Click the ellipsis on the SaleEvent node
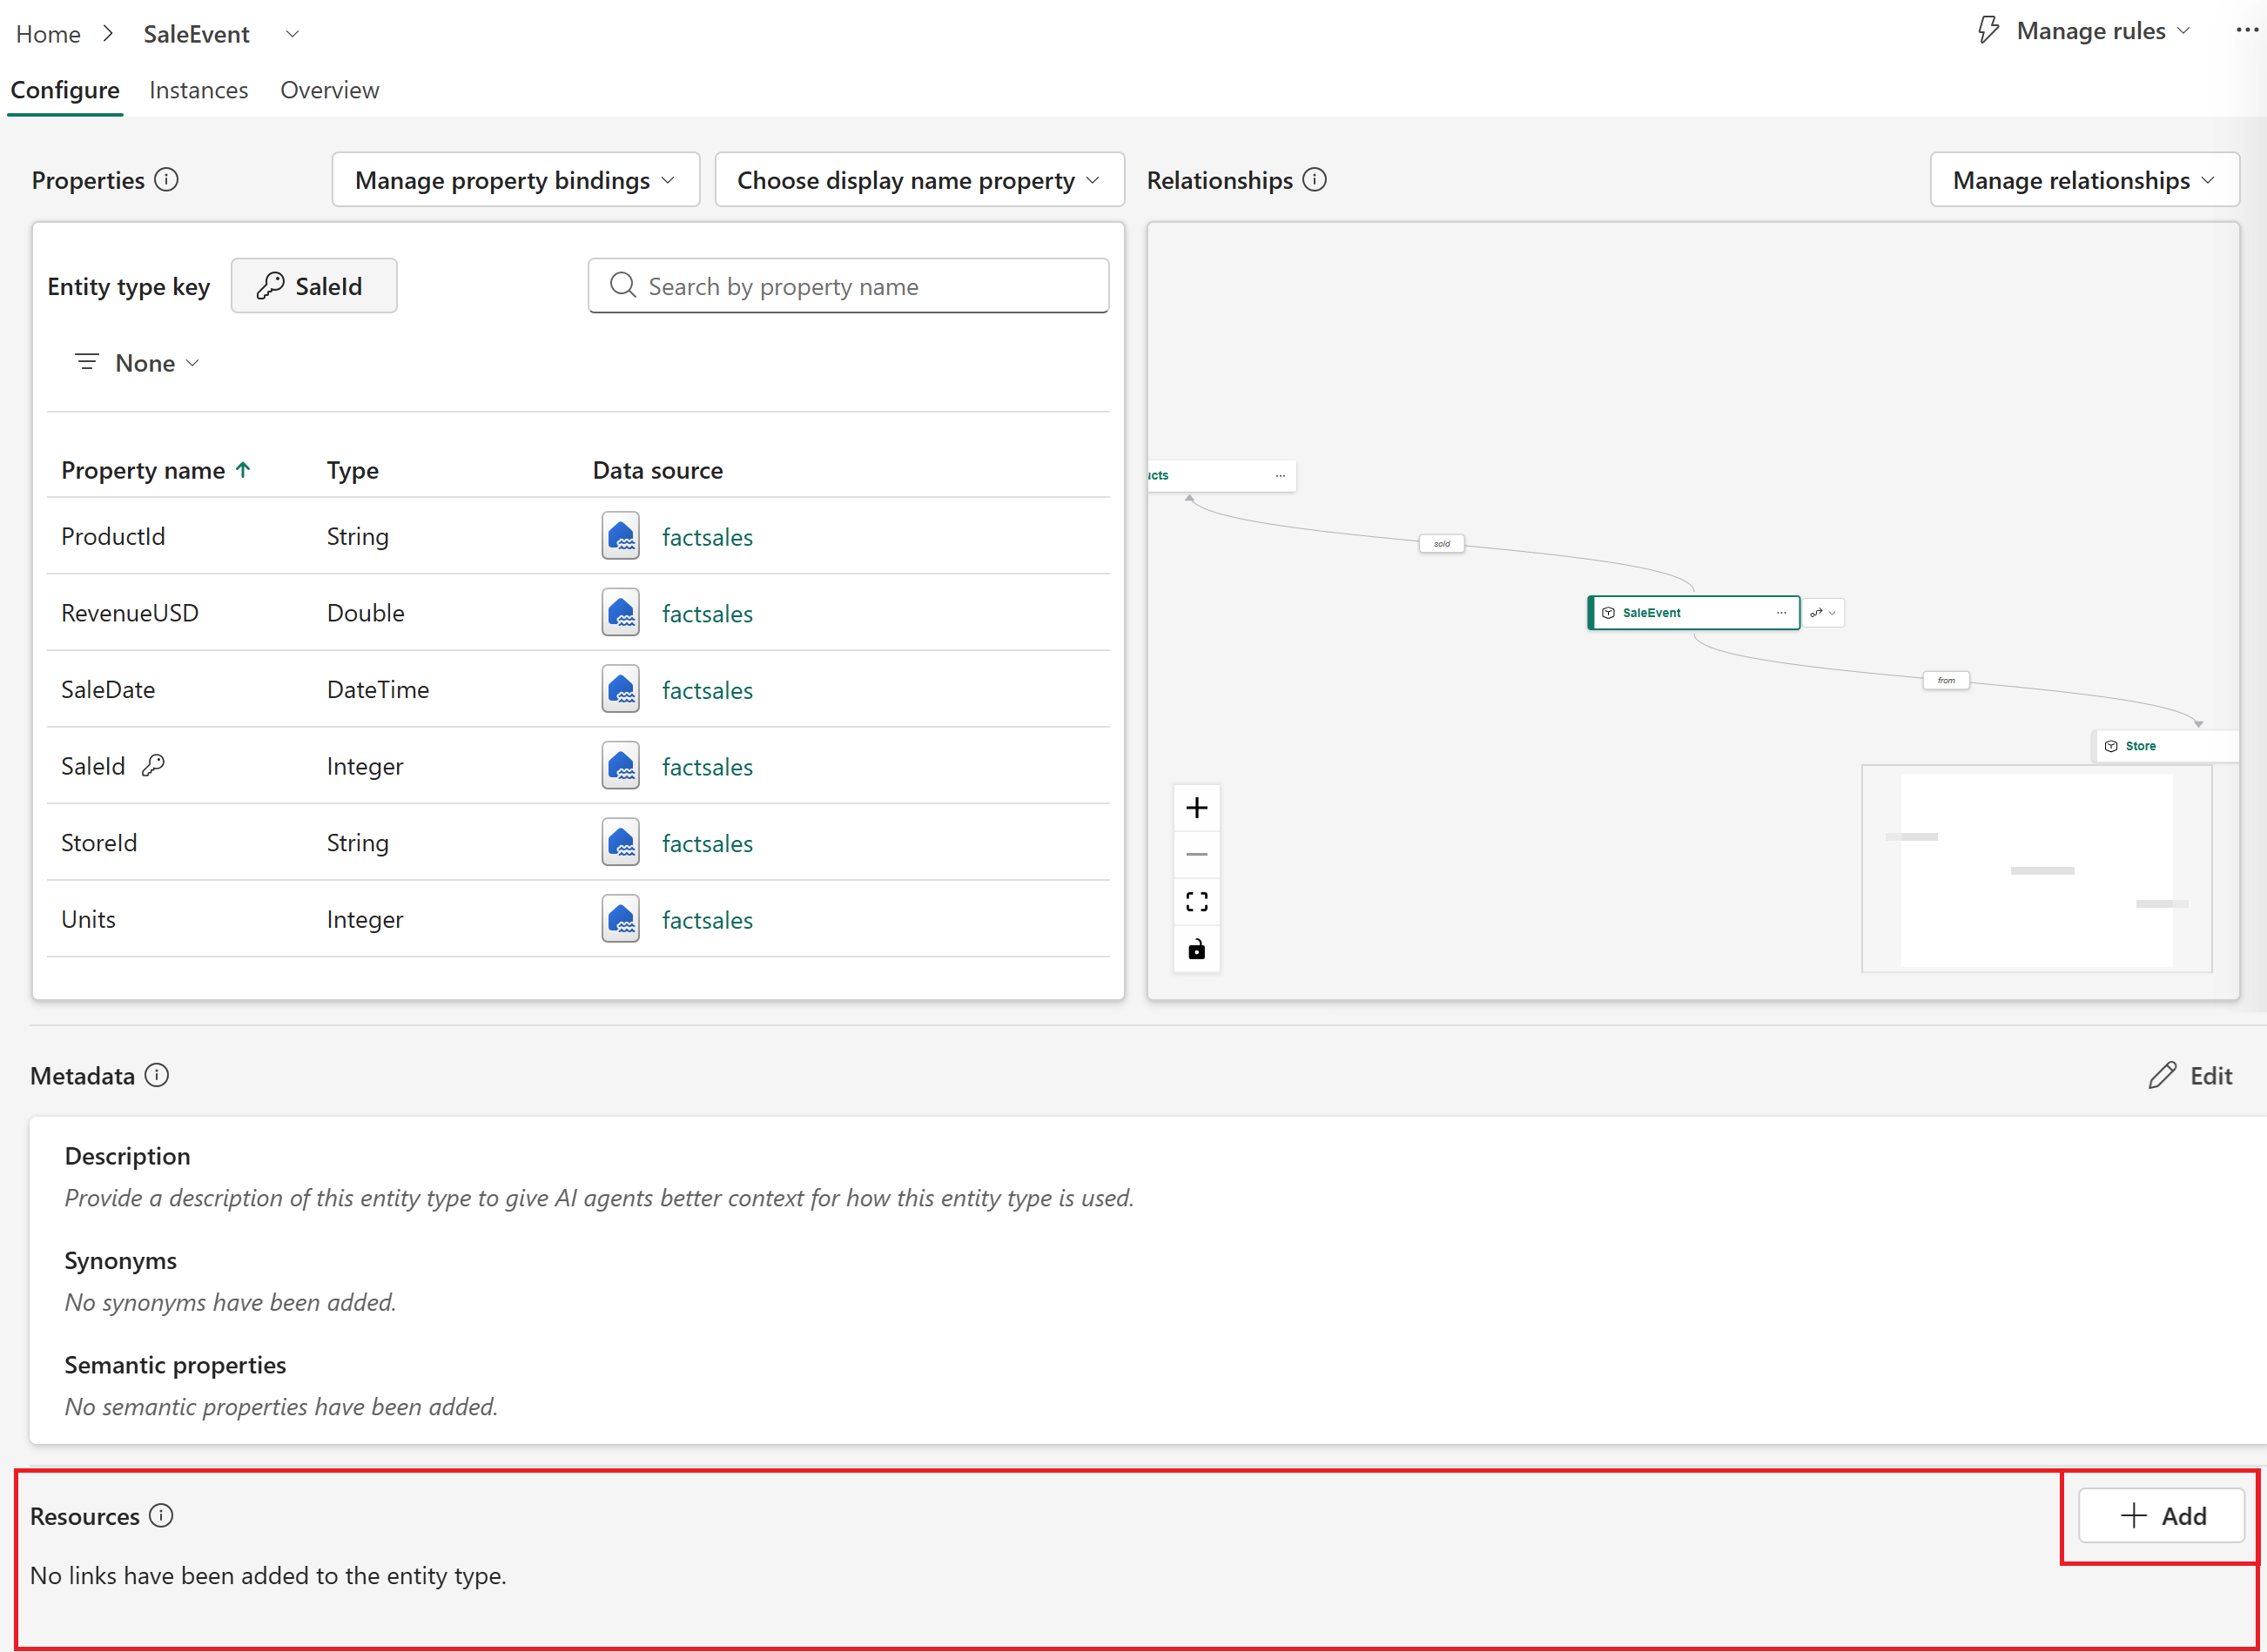Viewport: 2267px width, 1652px height. click(x=1781, y=613)
